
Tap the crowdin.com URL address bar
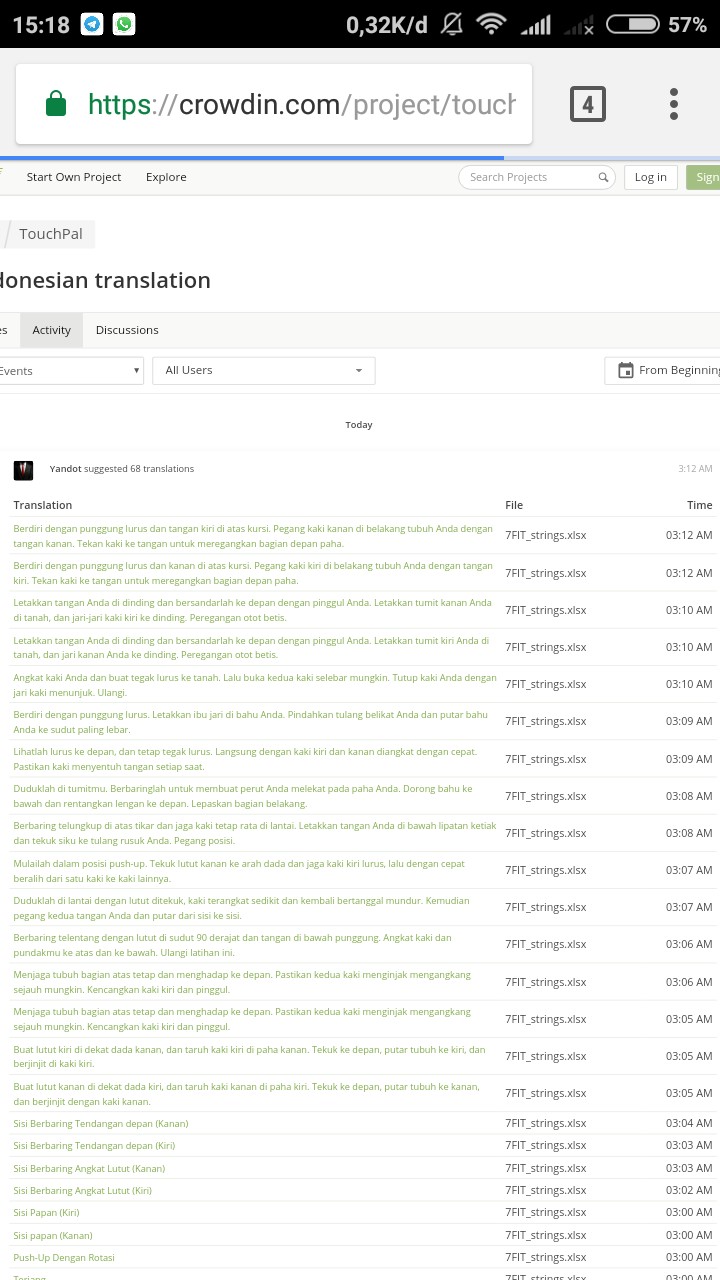[274, 104]
